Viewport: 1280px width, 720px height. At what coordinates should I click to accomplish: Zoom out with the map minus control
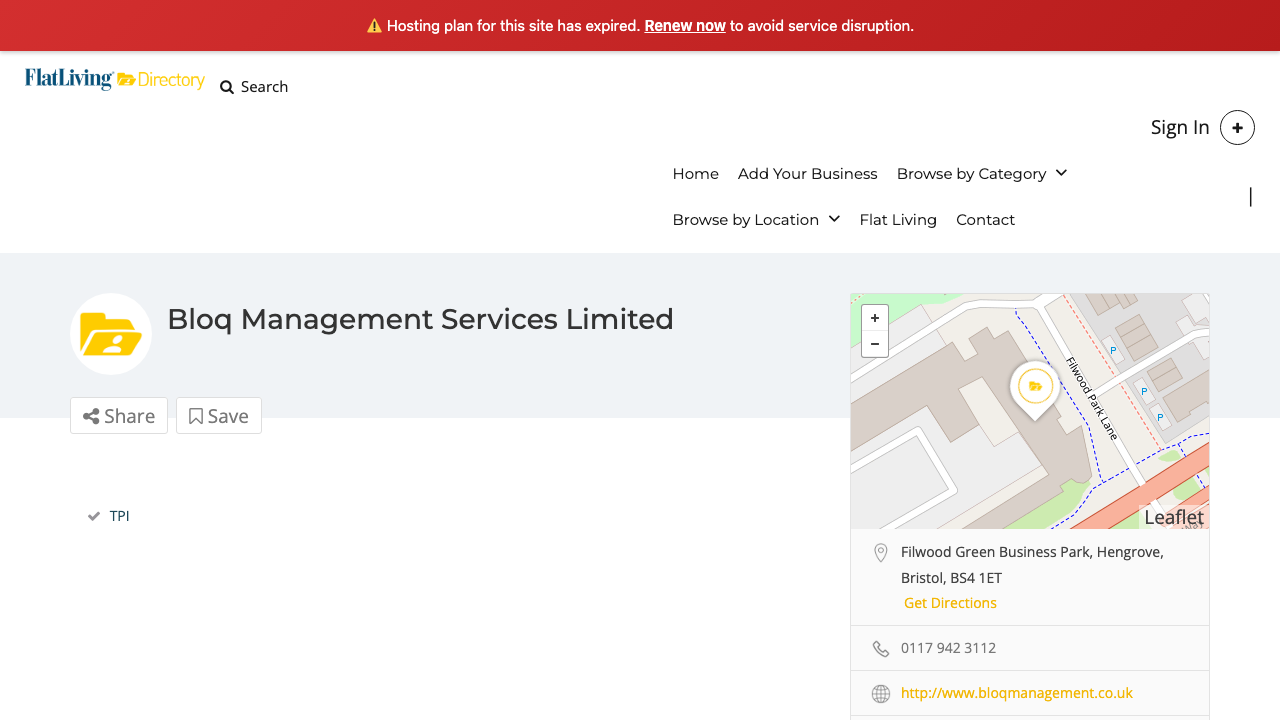pos(874,343)
